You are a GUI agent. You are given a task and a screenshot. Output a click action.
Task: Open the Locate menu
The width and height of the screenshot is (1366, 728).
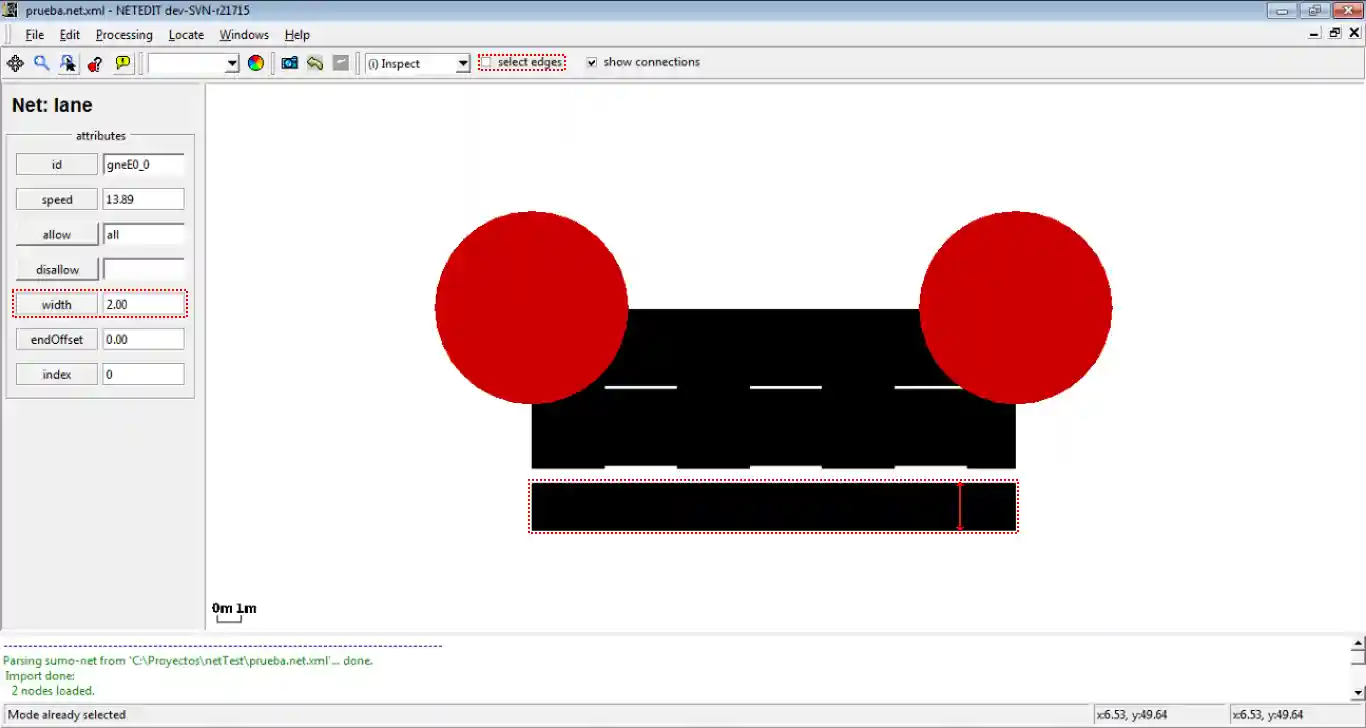[x=186, y=35]
